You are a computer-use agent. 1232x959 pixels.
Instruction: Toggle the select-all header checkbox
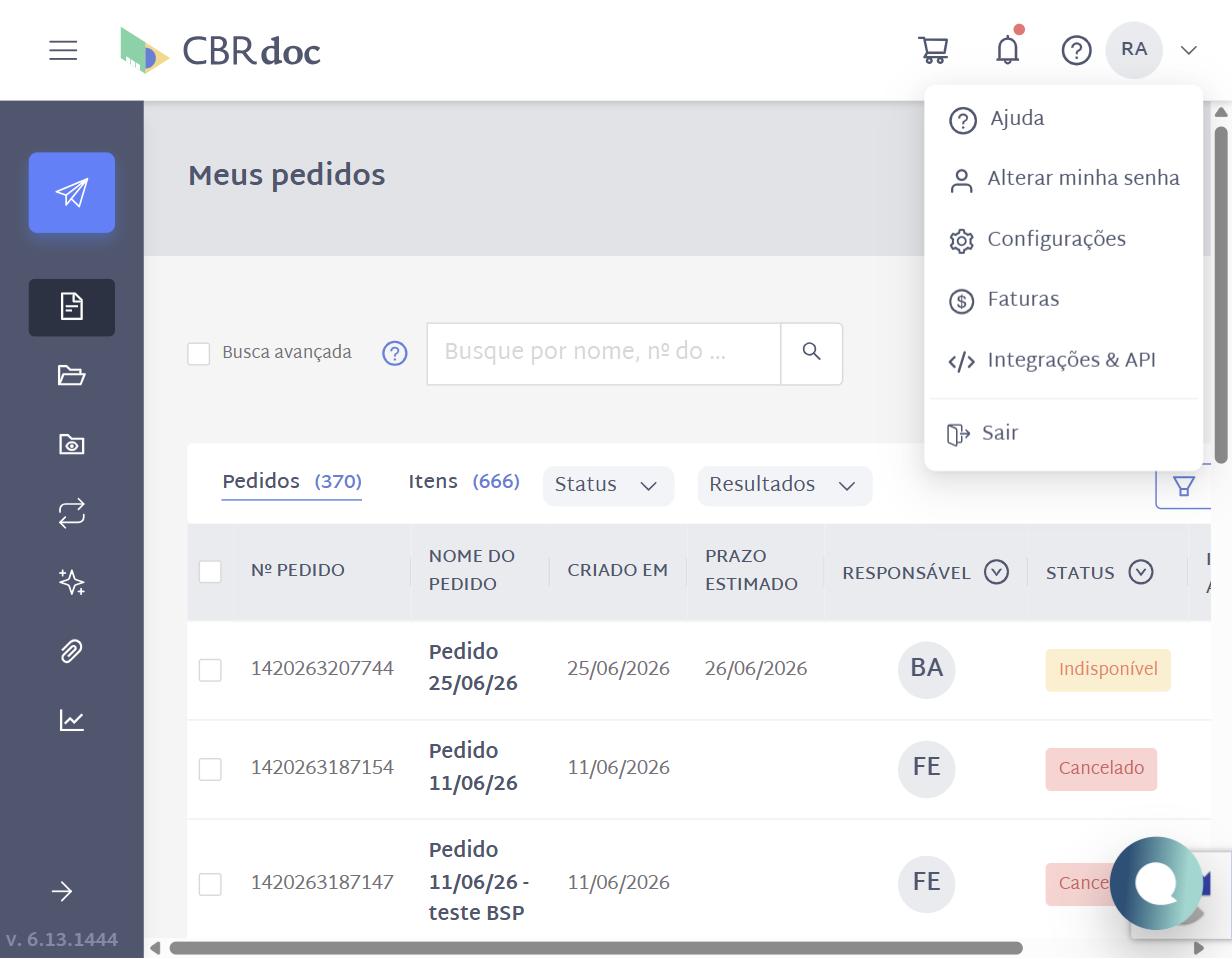click(210, 571)
